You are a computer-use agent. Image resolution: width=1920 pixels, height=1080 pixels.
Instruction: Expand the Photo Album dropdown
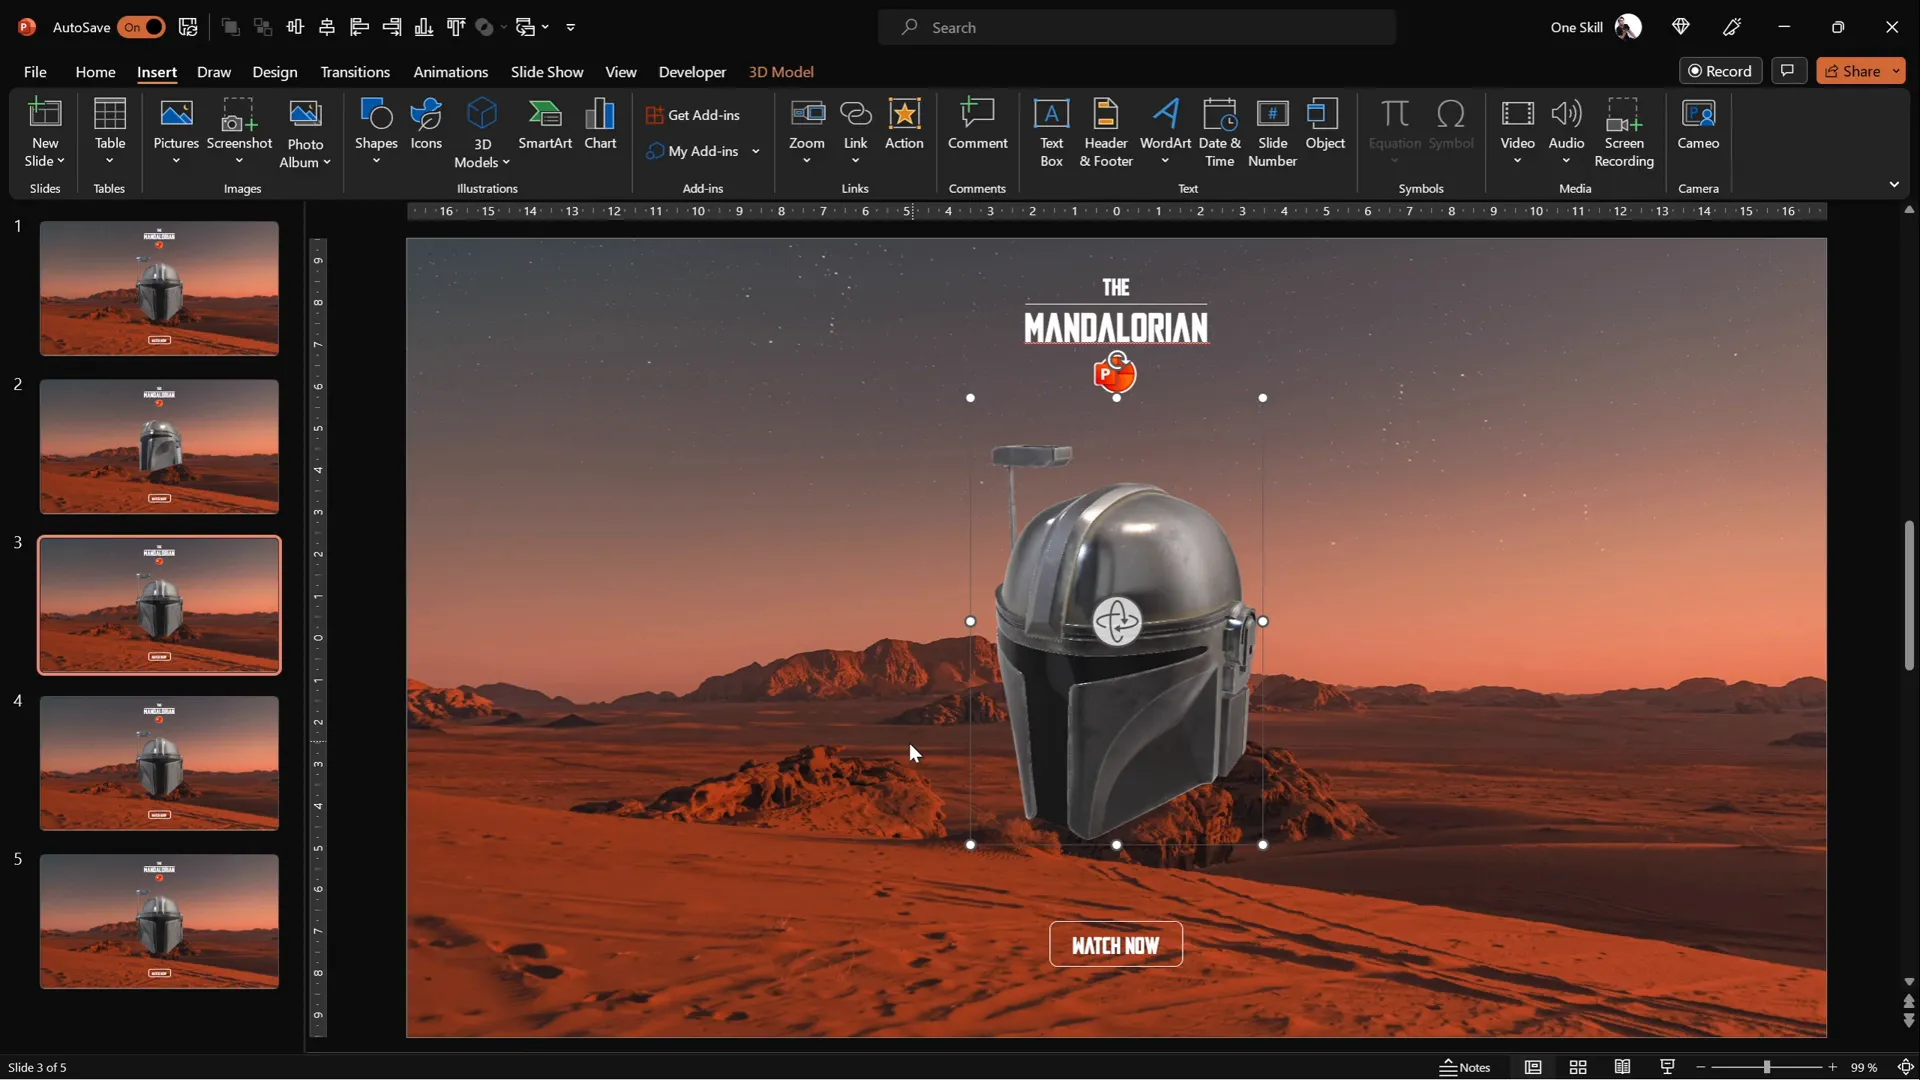(326, 162)
